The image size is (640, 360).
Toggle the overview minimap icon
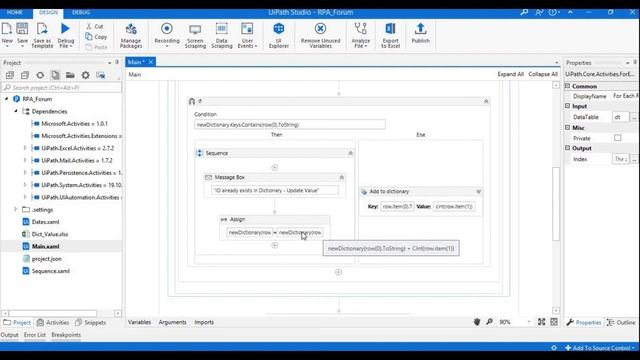coord(554,322)
